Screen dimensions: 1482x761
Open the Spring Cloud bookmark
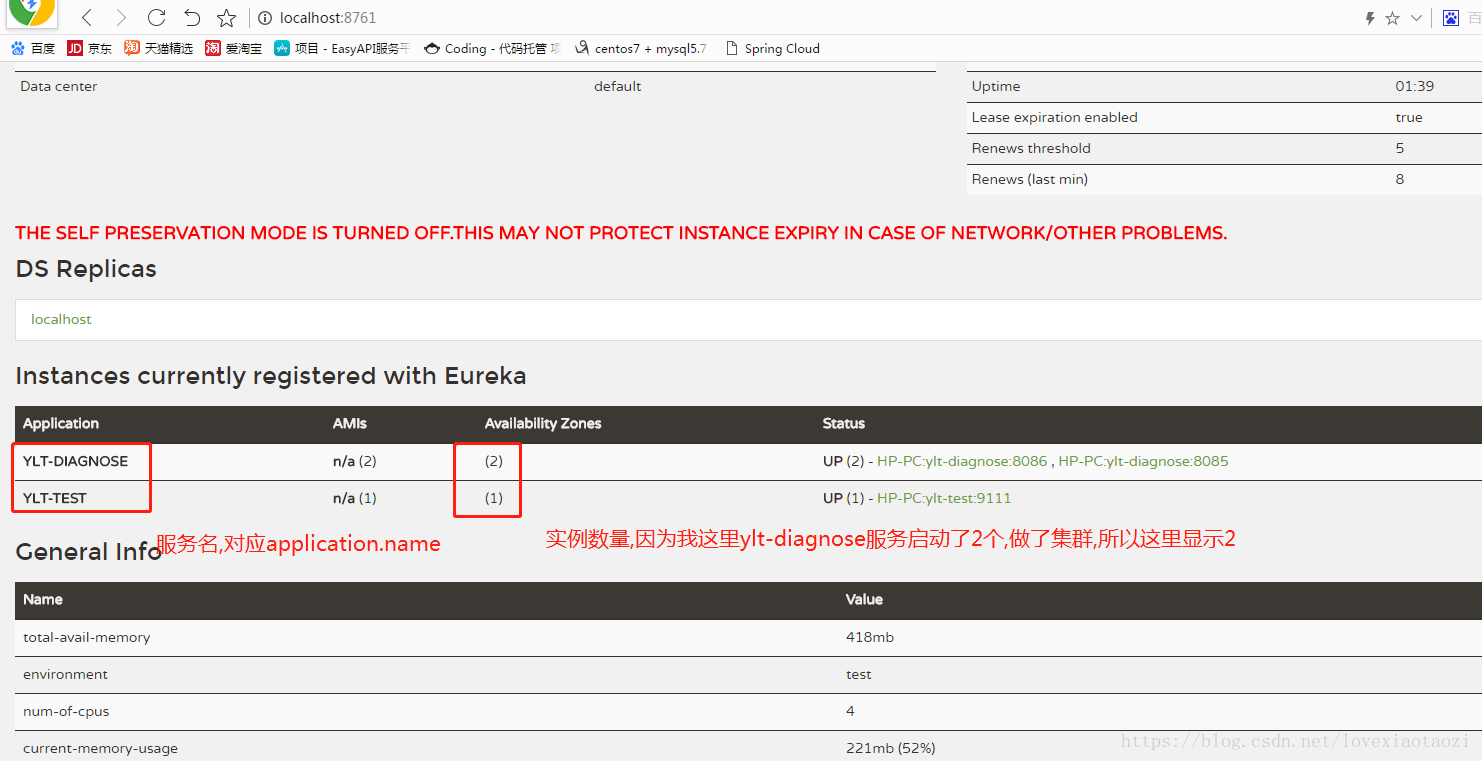pos(772,48)
